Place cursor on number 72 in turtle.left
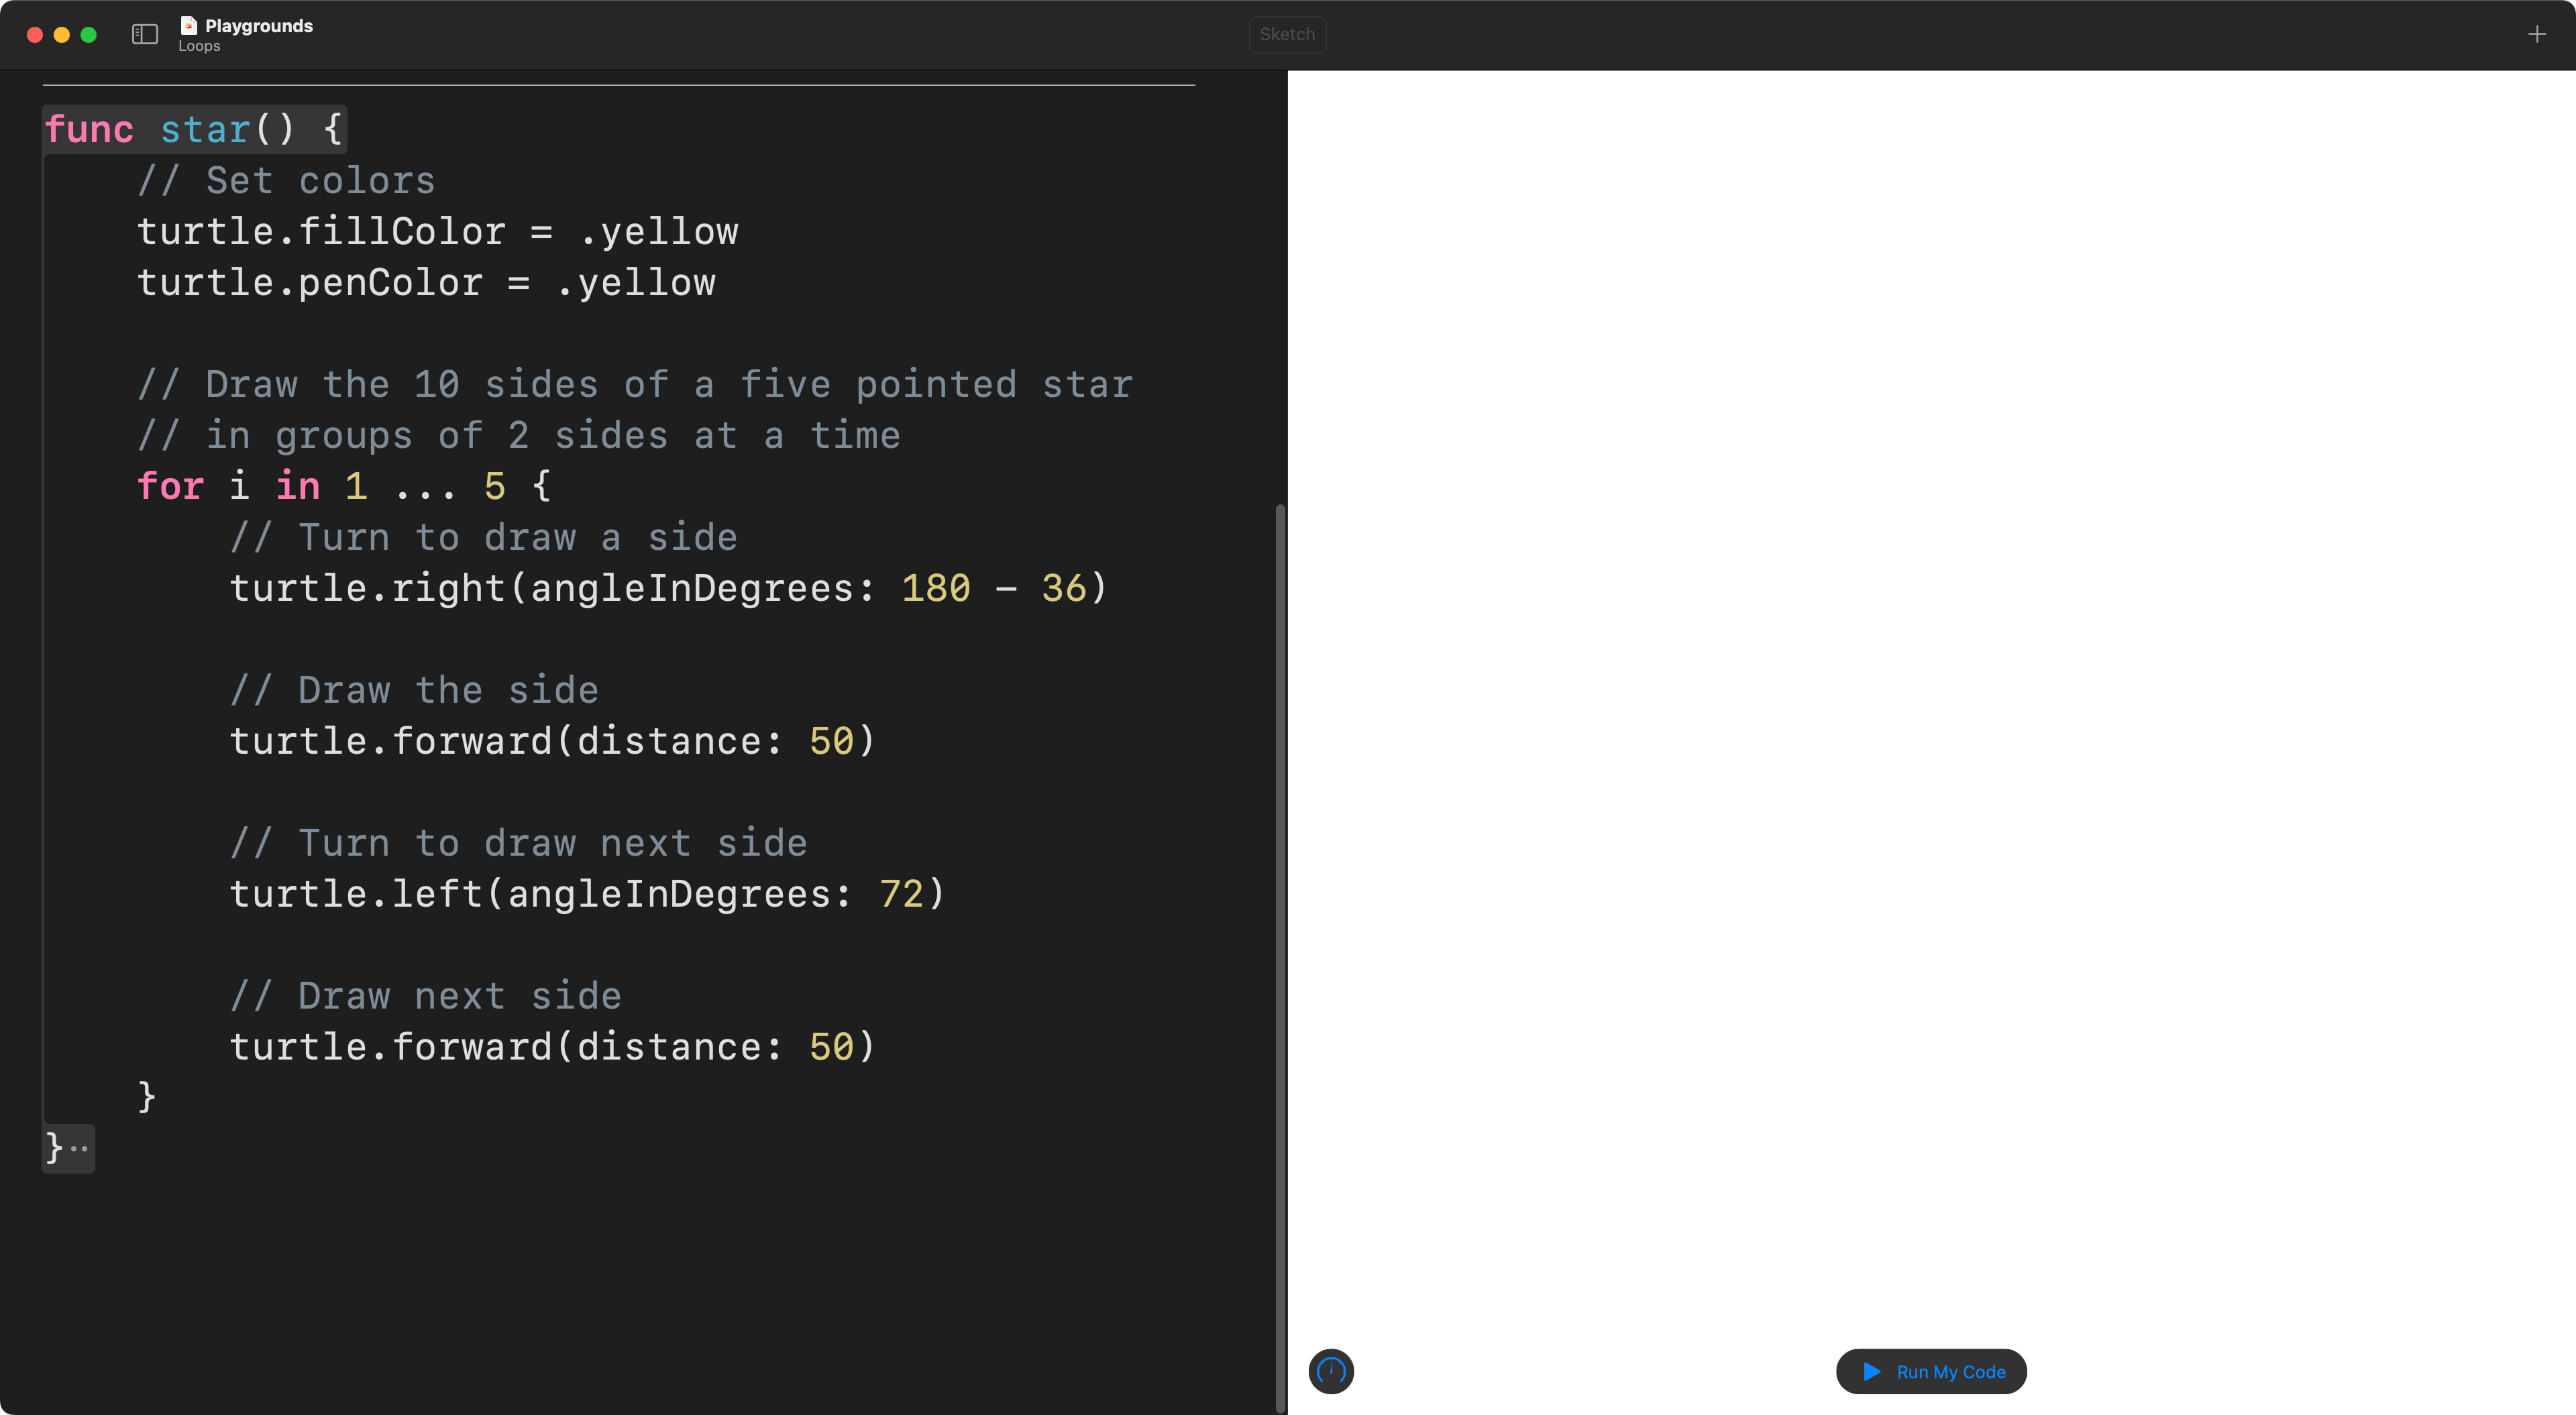 (x=901, y=894)
